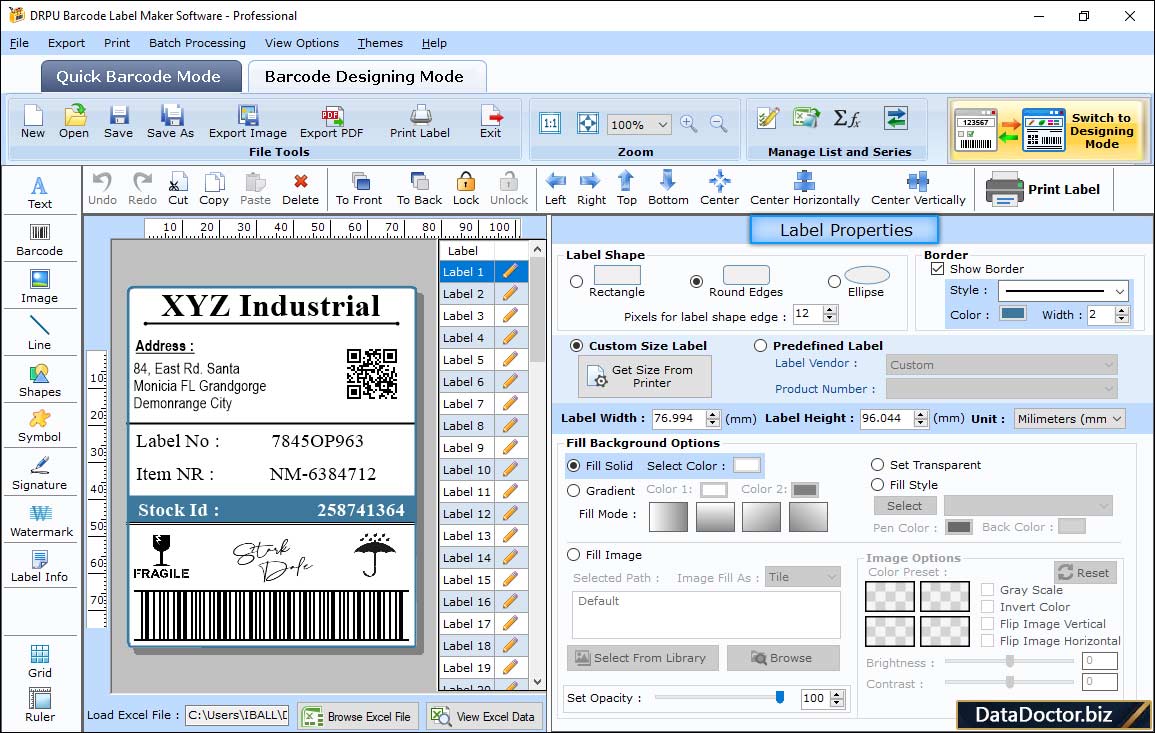Pick the border Color swatch
The image size is (1155, 733).
tap(1013, 314)
